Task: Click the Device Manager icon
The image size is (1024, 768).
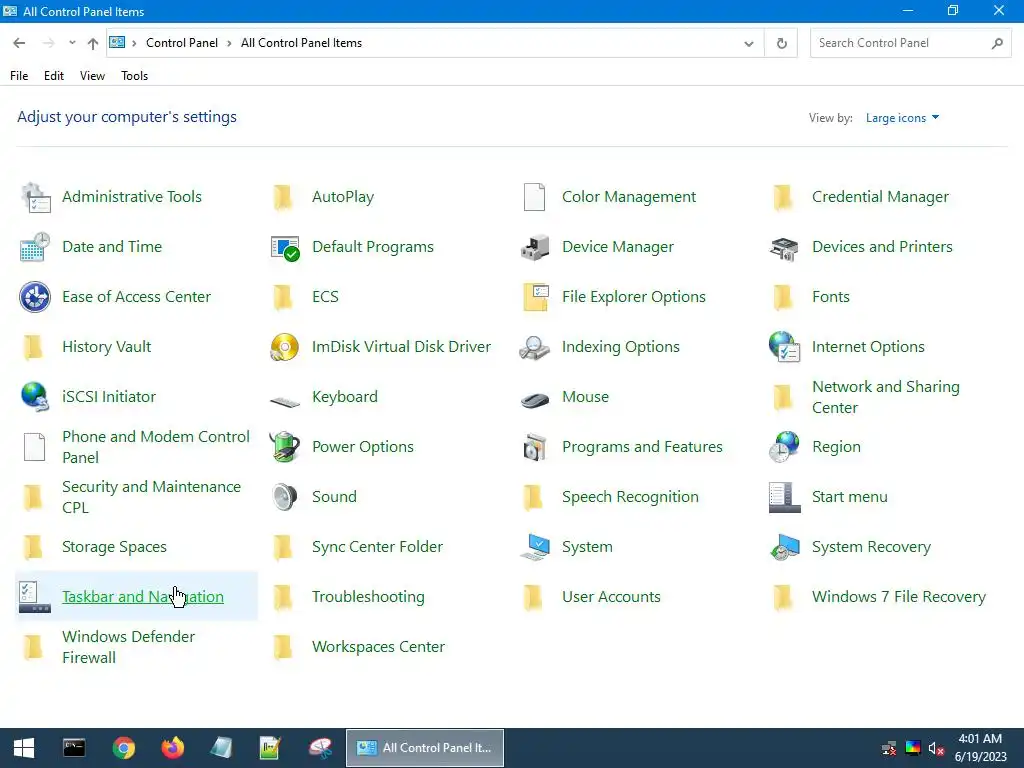Action: click(x=535, y=247)
